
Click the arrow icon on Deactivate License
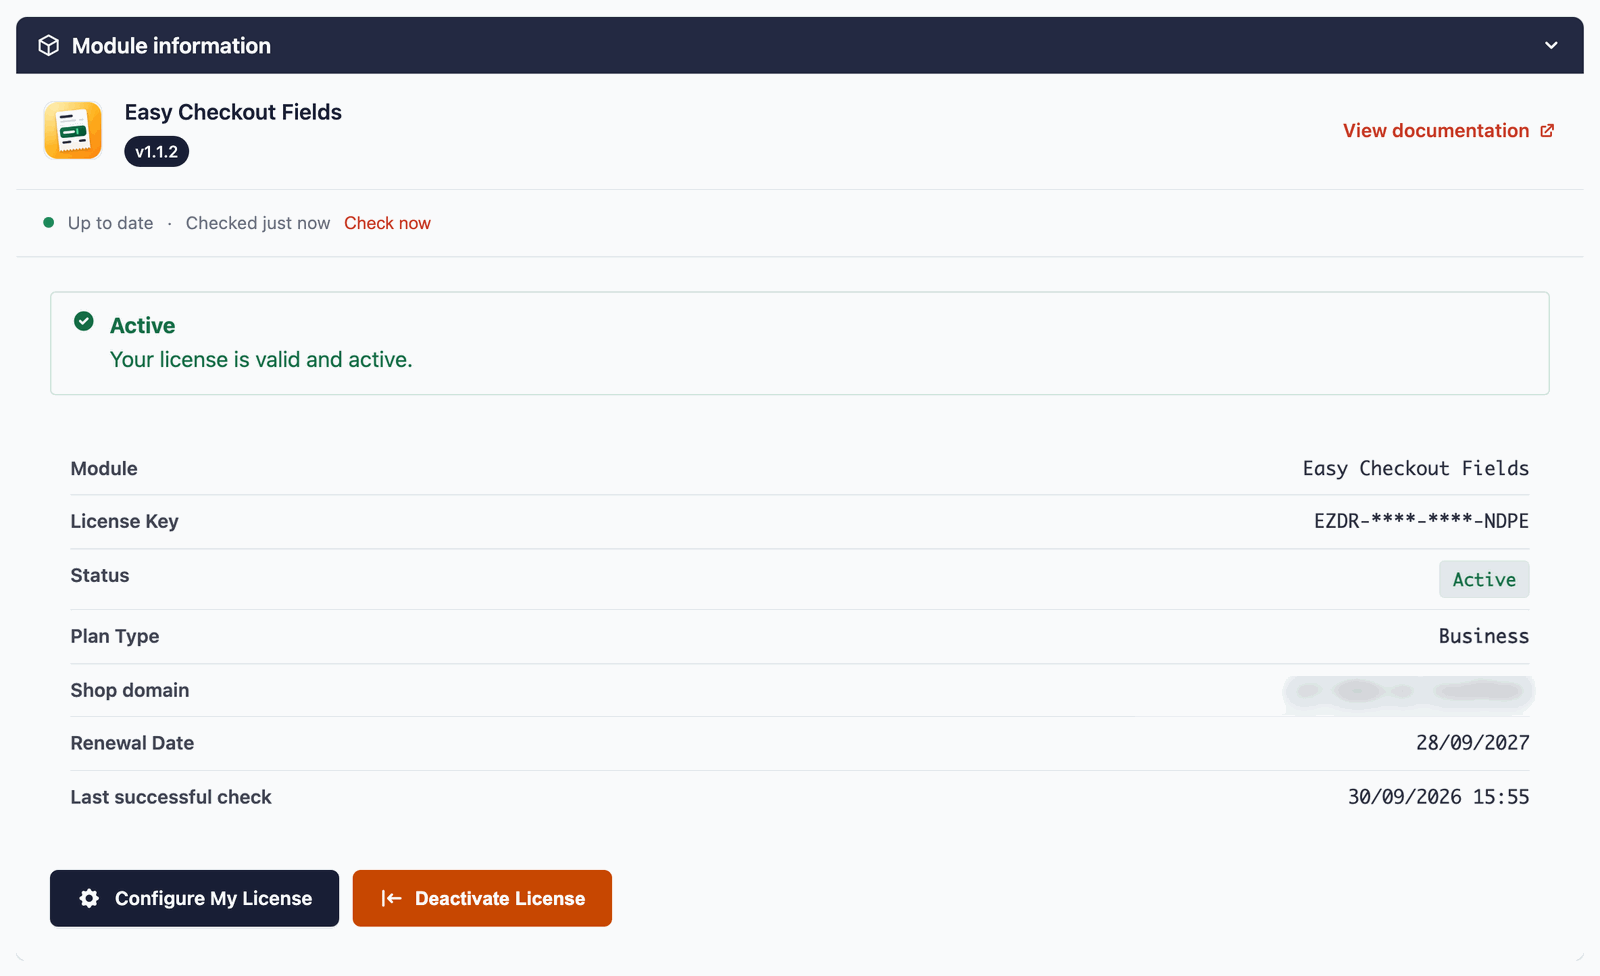(391, 898)
